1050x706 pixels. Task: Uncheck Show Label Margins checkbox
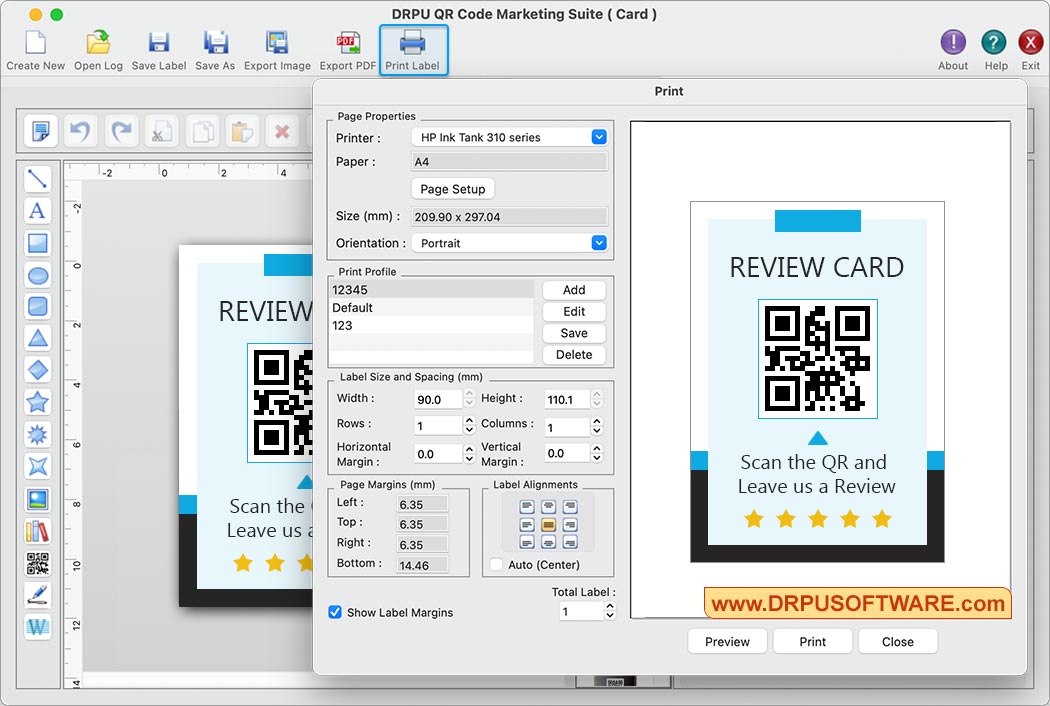(x=335, y=612)
